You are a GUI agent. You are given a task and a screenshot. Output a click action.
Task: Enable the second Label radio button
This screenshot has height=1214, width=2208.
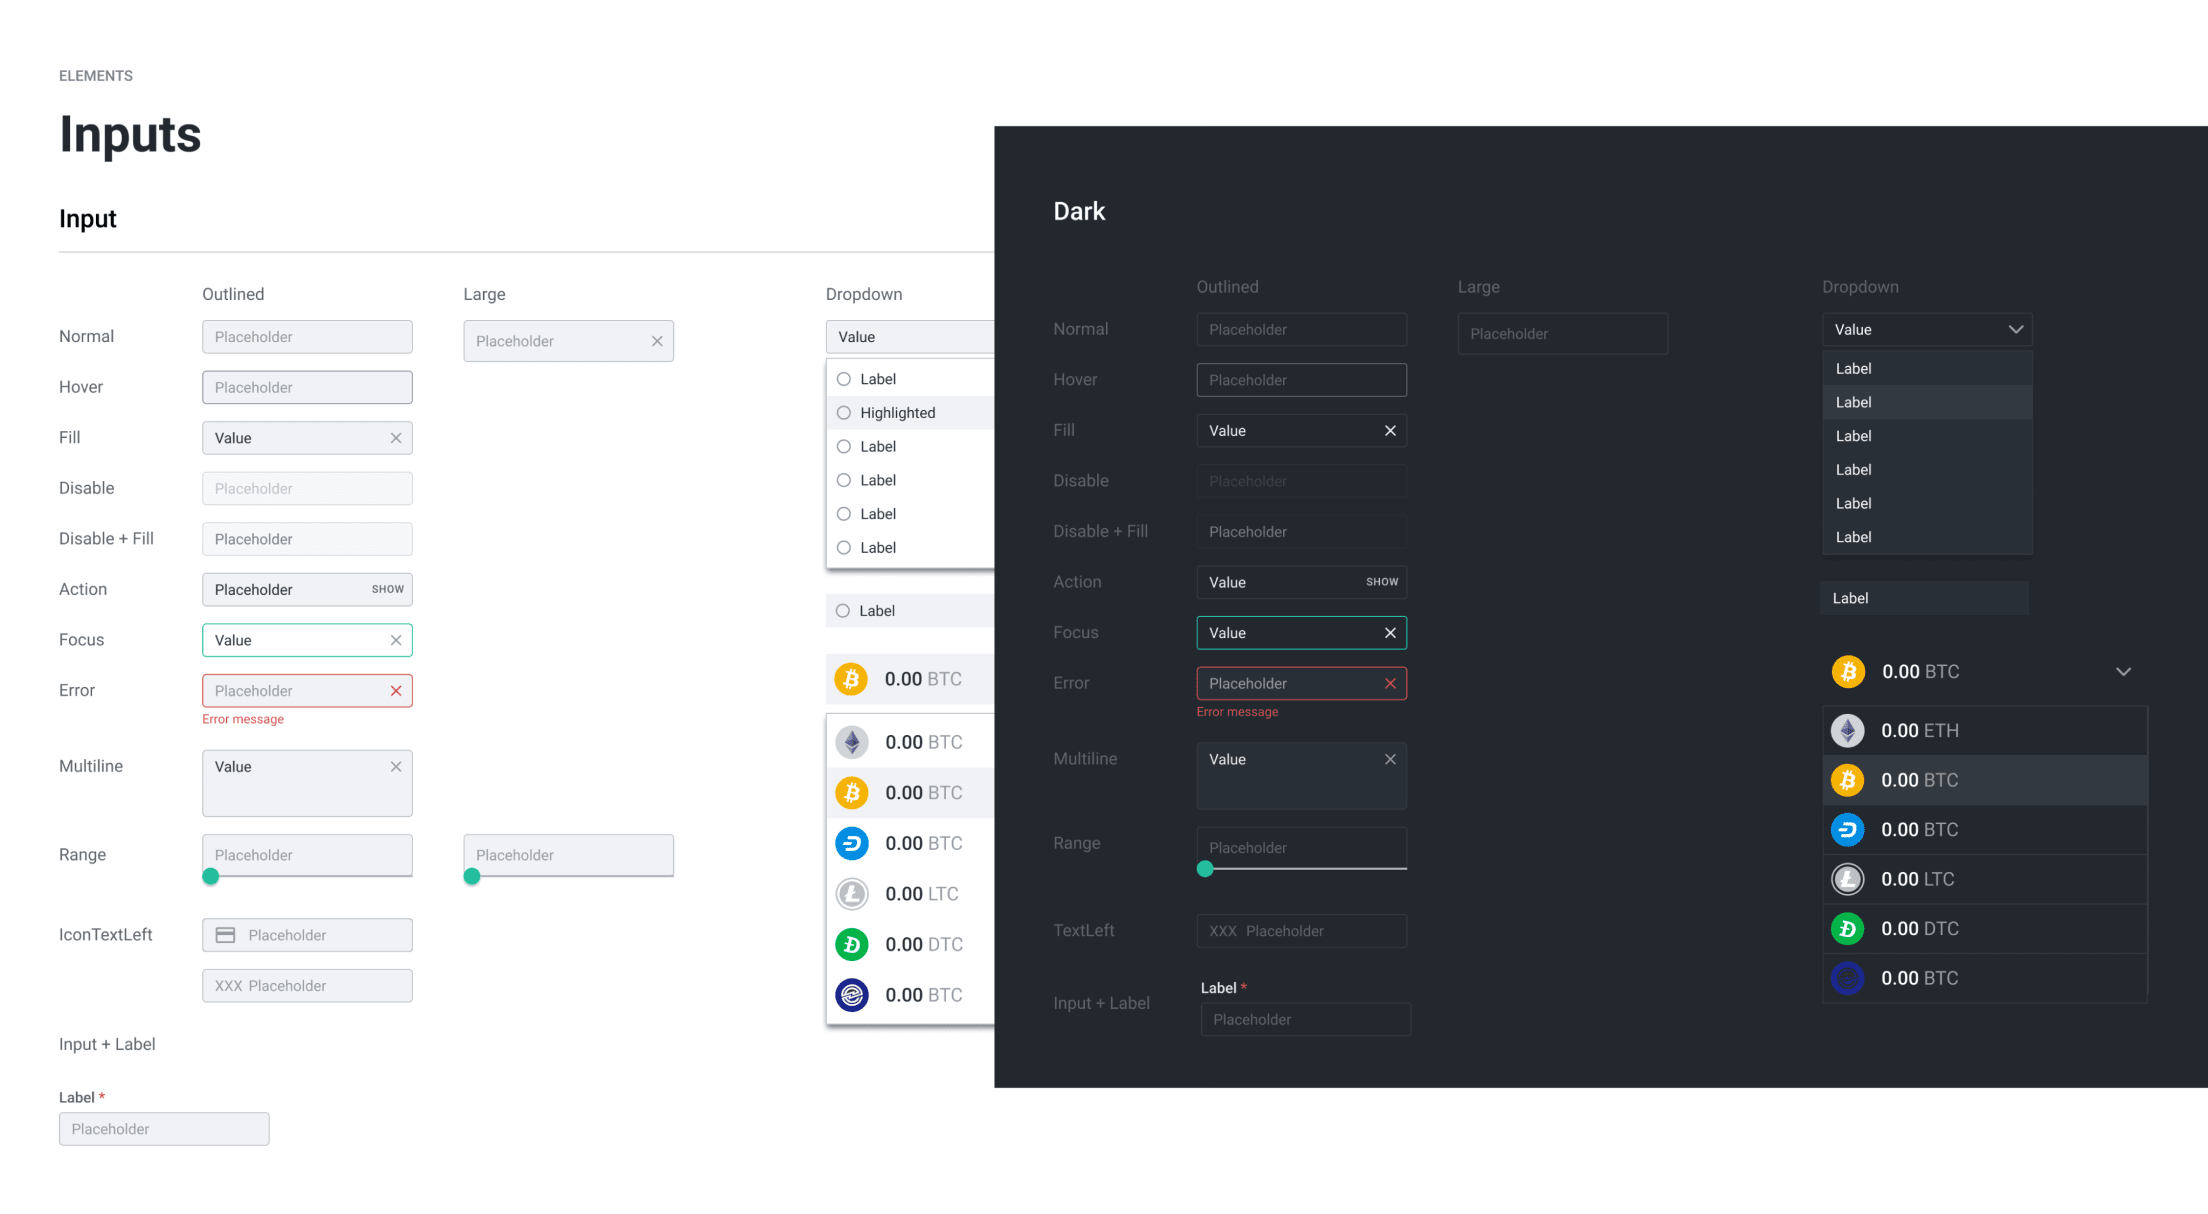842,447
